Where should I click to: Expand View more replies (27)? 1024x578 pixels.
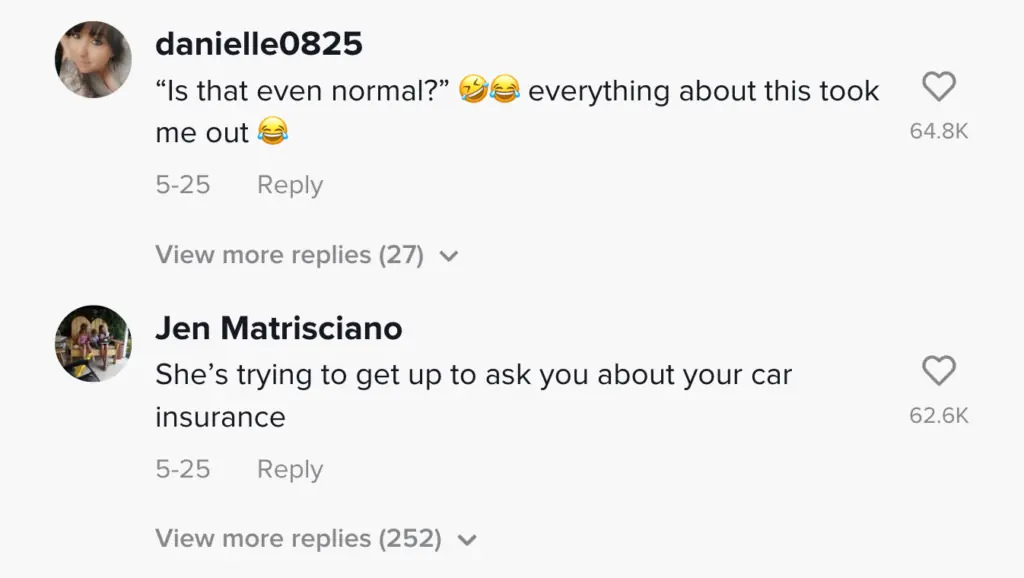(x=290, y=255)
